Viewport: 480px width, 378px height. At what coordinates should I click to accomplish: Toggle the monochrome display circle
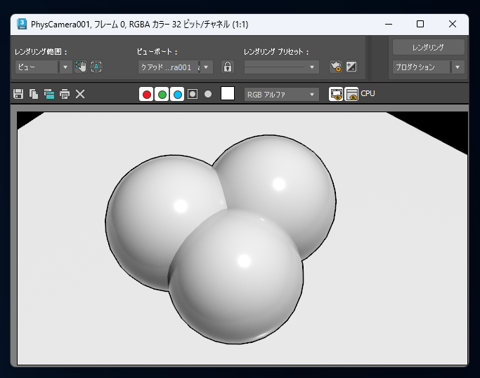tap(208, 94)
